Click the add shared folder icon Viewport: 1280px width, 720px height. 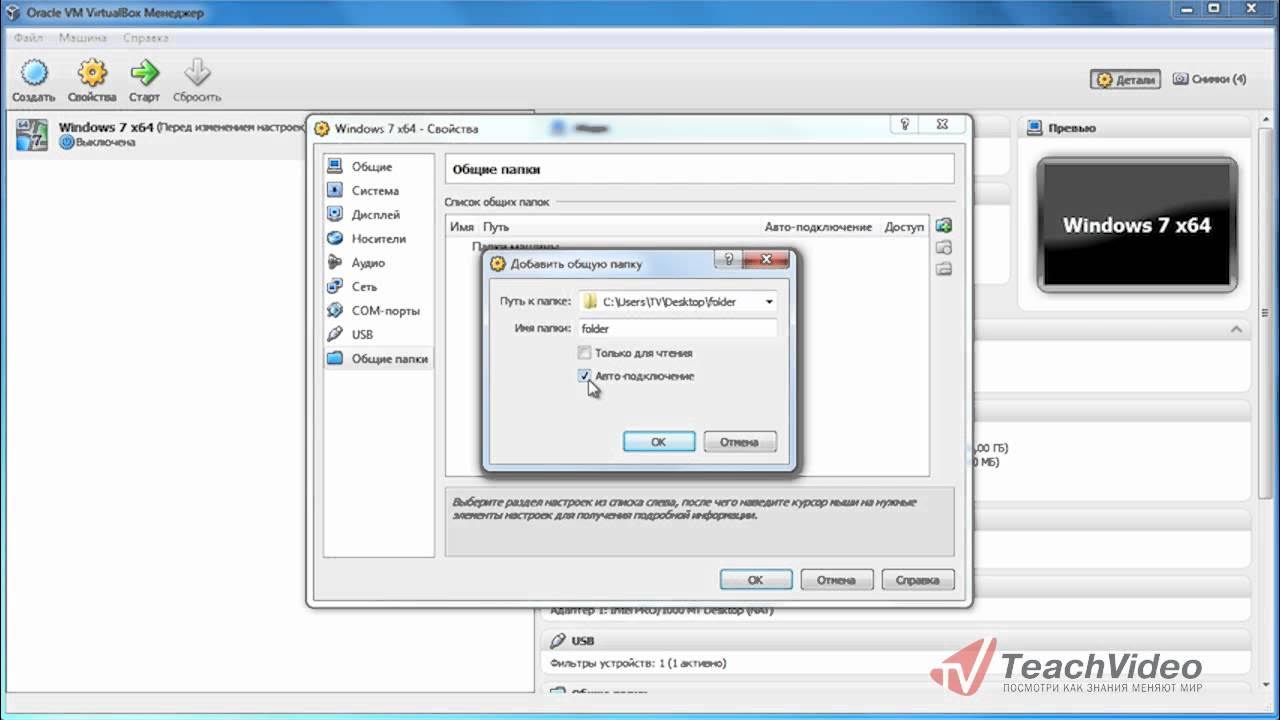(943, 226)
